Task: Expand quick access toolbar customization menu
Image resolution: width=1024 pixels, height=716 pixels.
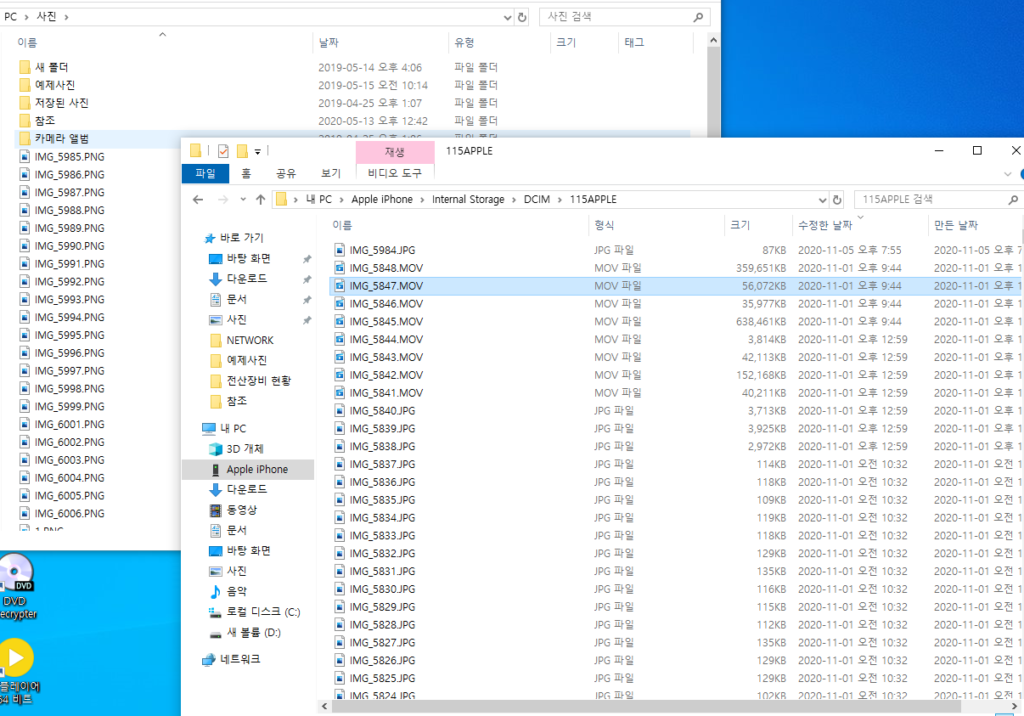Action: point(258,151)
